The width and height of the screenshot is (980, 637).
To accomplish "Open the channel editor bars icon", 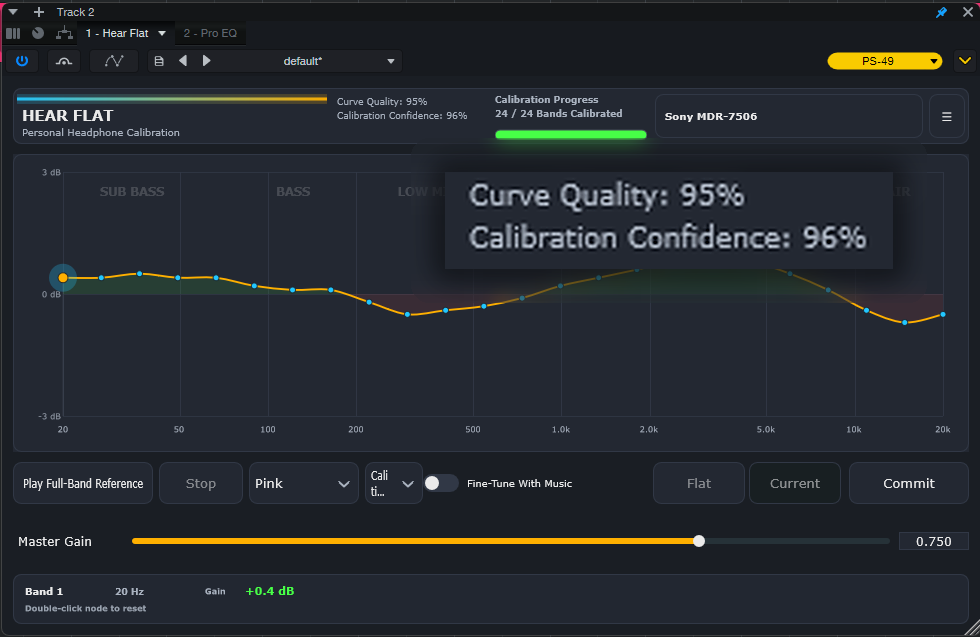I will click(x=13, y=33).
